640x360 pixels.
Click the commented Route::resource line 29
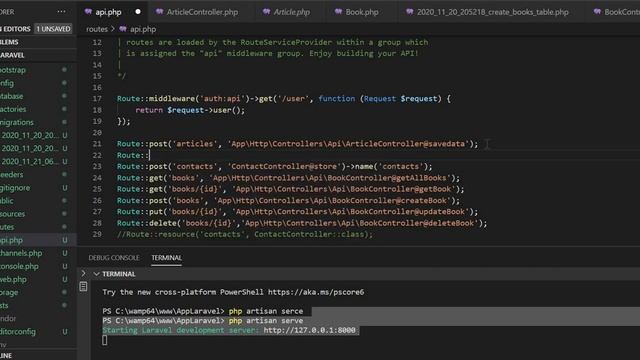(245, 234)
